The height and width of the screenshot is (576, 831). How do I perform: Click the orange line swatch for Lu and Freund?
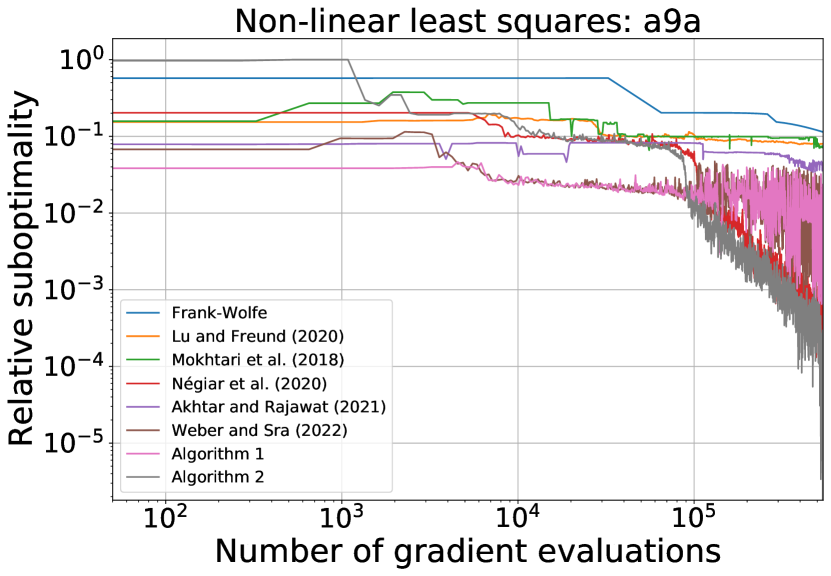coord(143,336)
